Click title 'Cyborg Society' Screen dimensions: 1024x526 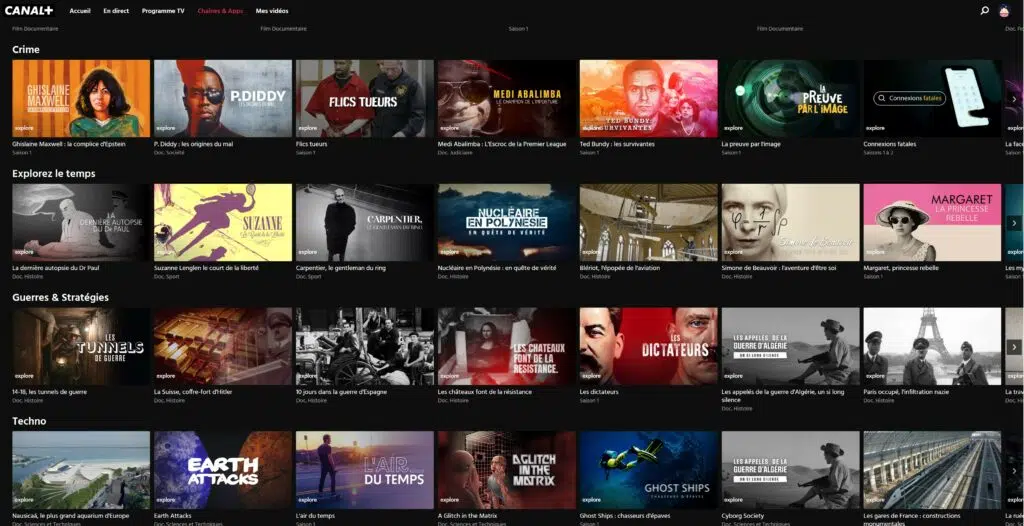pyautogui.click(x=741, y=516)
